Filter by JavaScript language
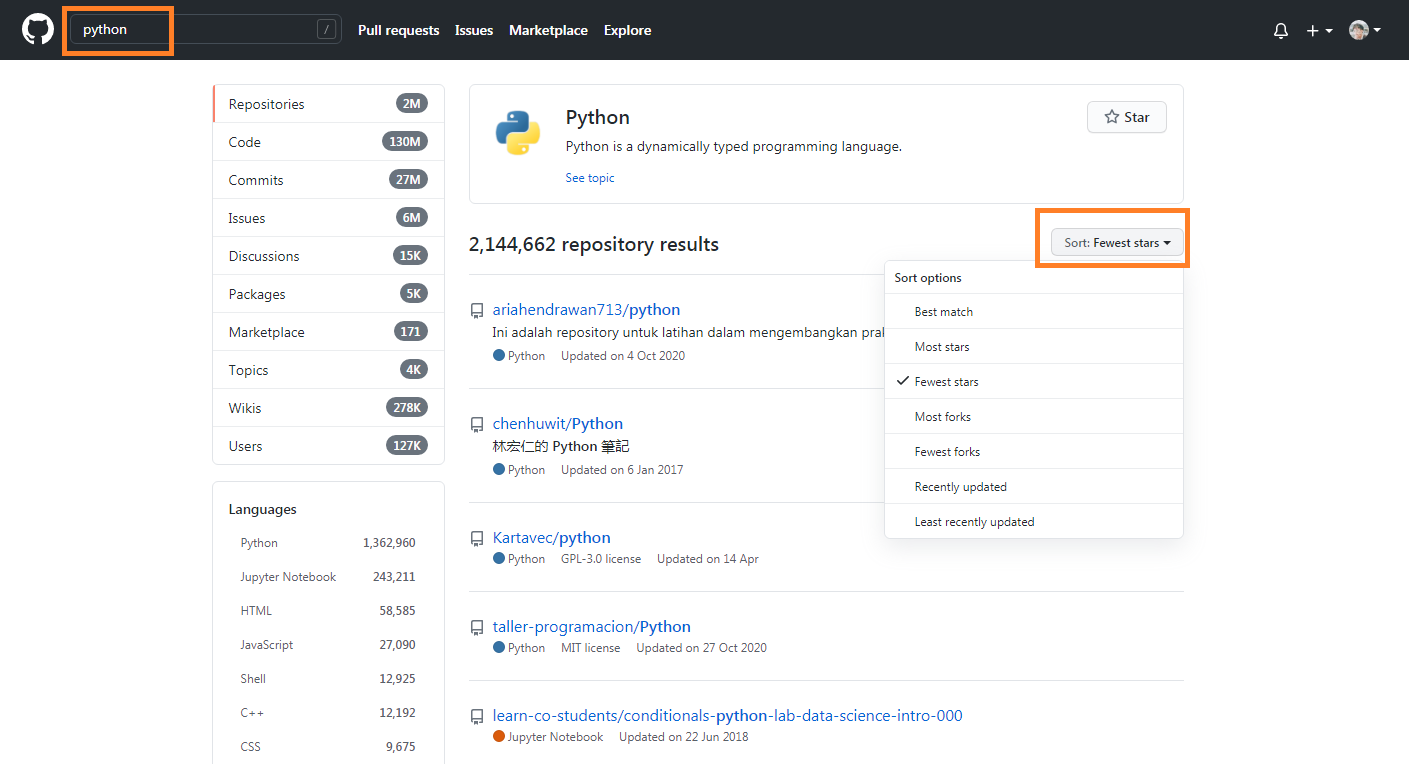This screenshot has width=1409, height=764. [x=328, y=645]
